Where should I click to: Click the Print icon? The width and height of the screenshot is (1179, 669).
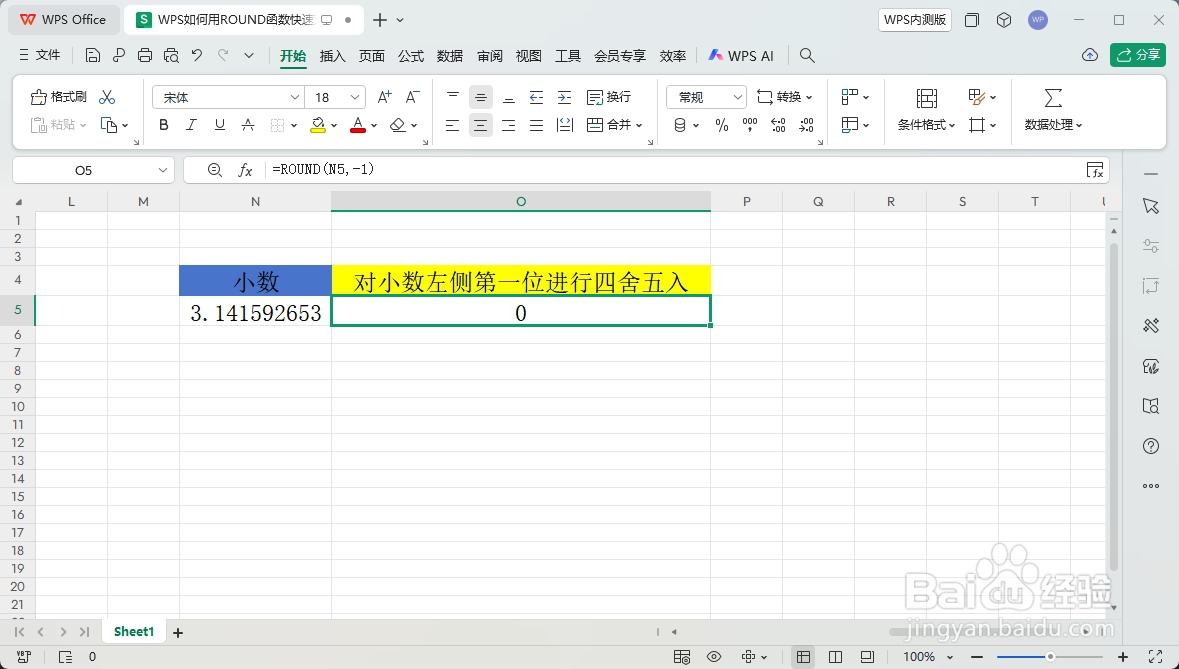point(145,55)
